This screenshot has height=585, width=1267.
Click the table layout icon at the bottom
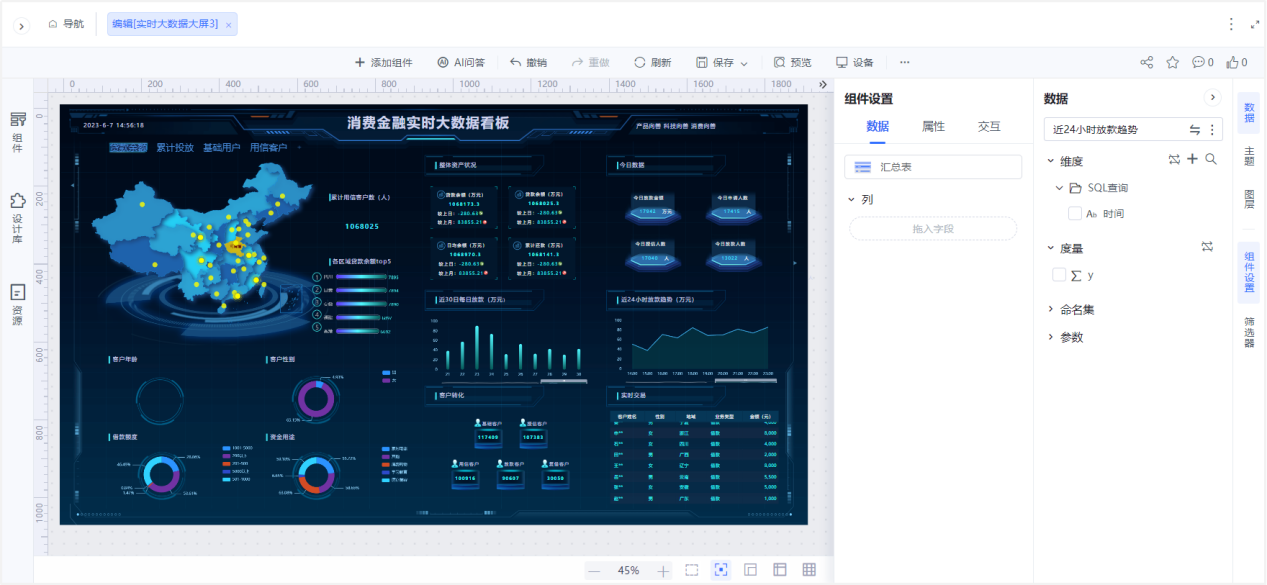coord(780,570)
